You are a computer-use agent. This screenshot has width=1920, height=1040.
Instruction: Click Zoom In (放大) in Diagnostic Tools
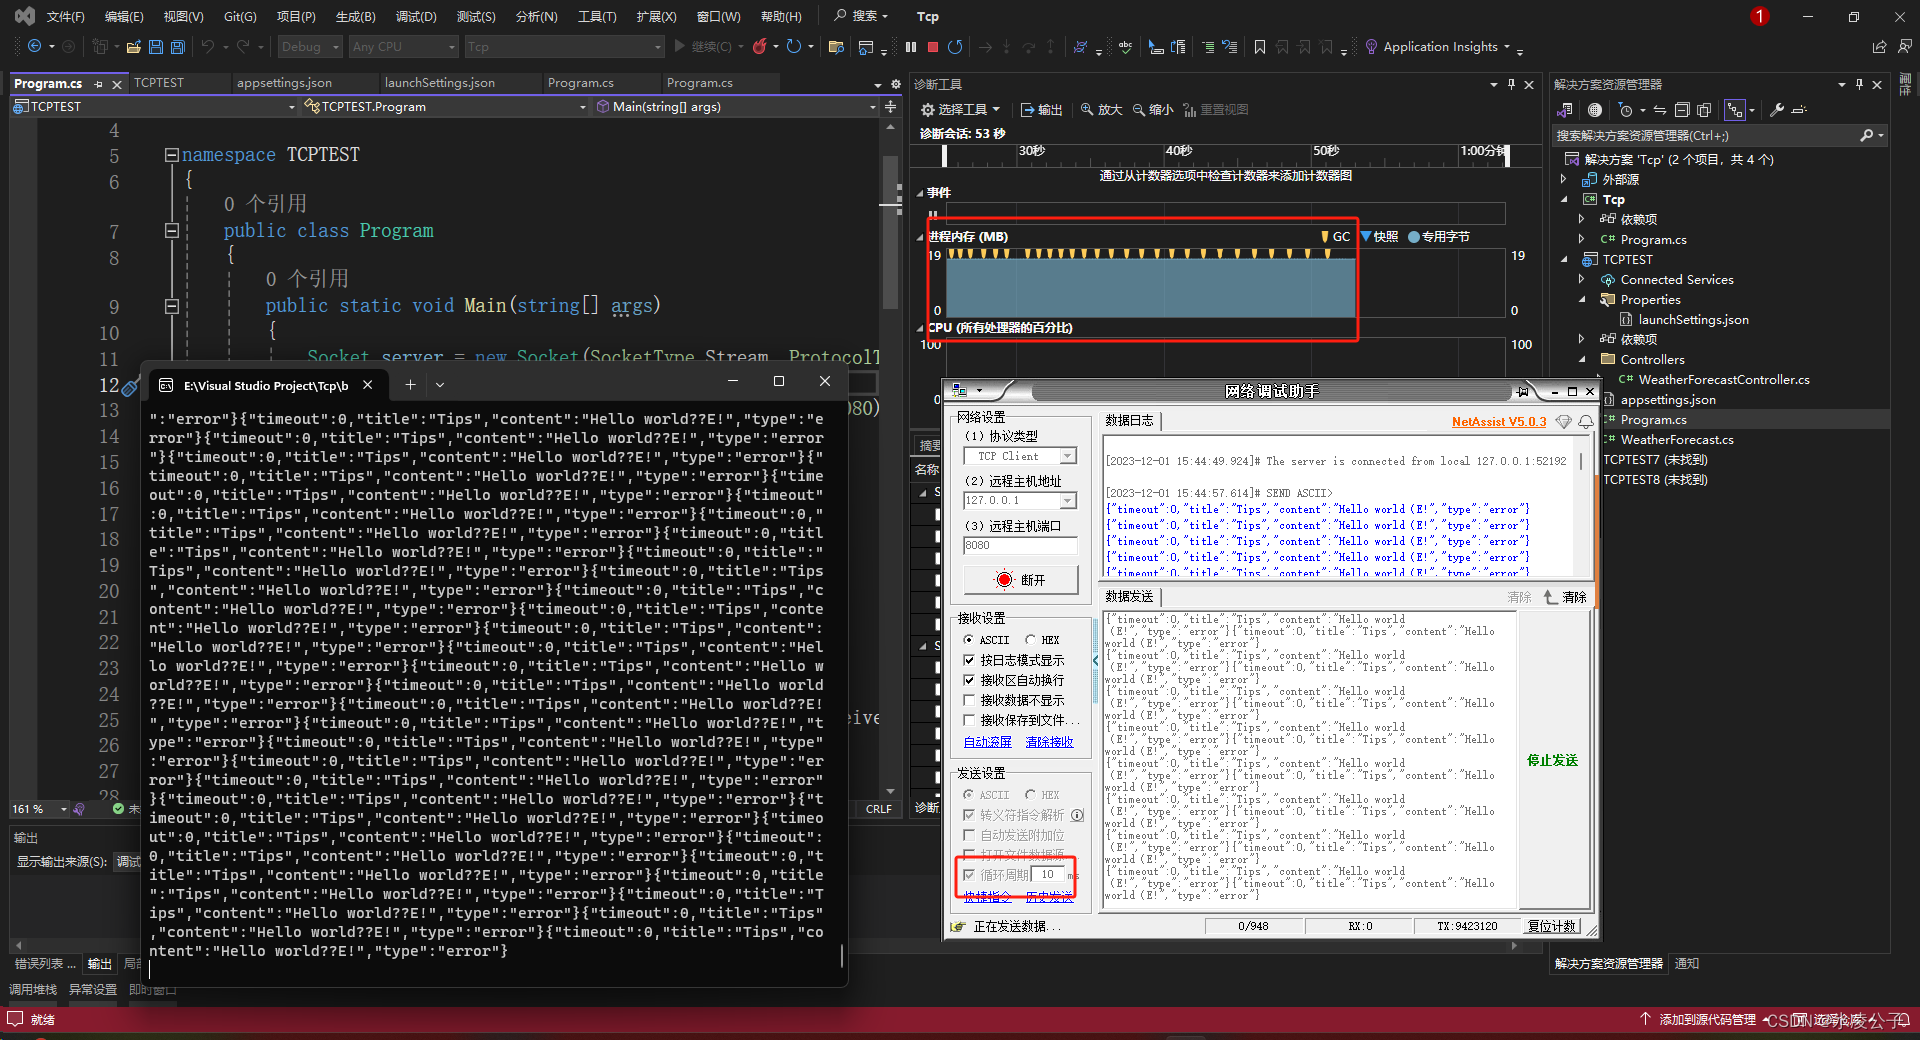1101,110
